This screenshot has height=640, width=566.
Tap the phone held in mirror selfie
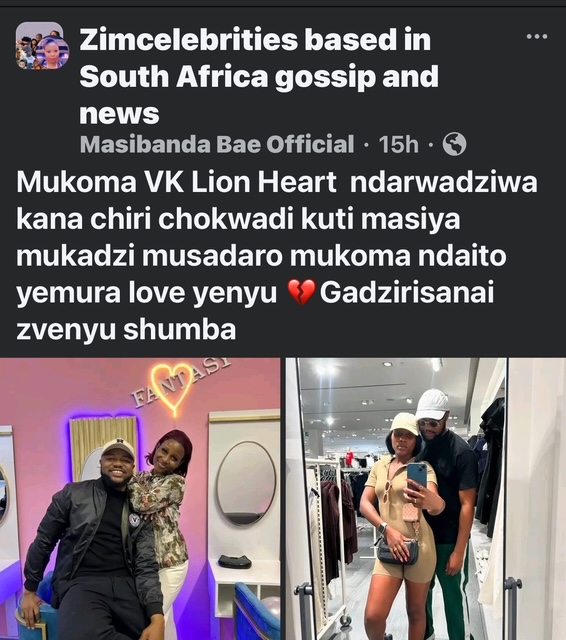pos(417,478)
